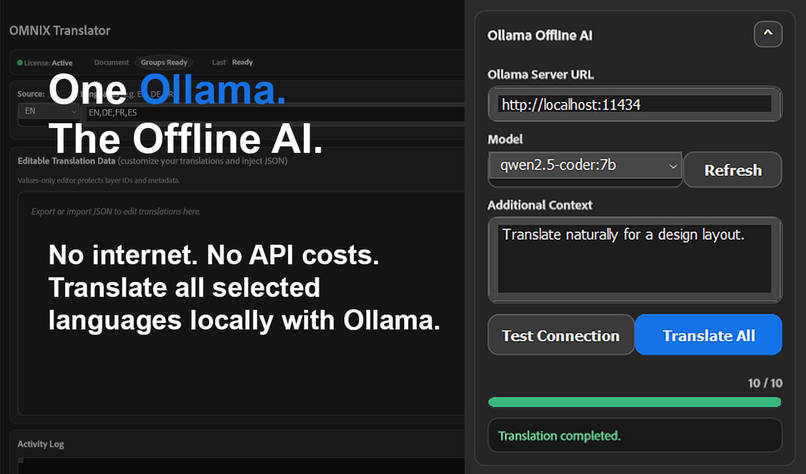Click the green translation progress bar

[635, 402]
